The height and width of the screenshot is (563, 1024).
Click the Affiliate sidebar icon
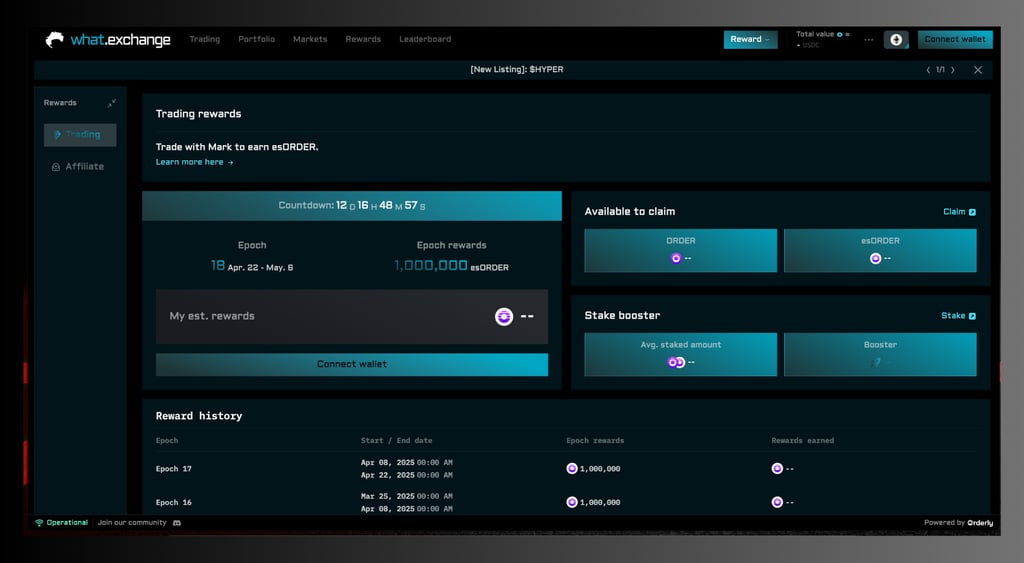[56, 167]
